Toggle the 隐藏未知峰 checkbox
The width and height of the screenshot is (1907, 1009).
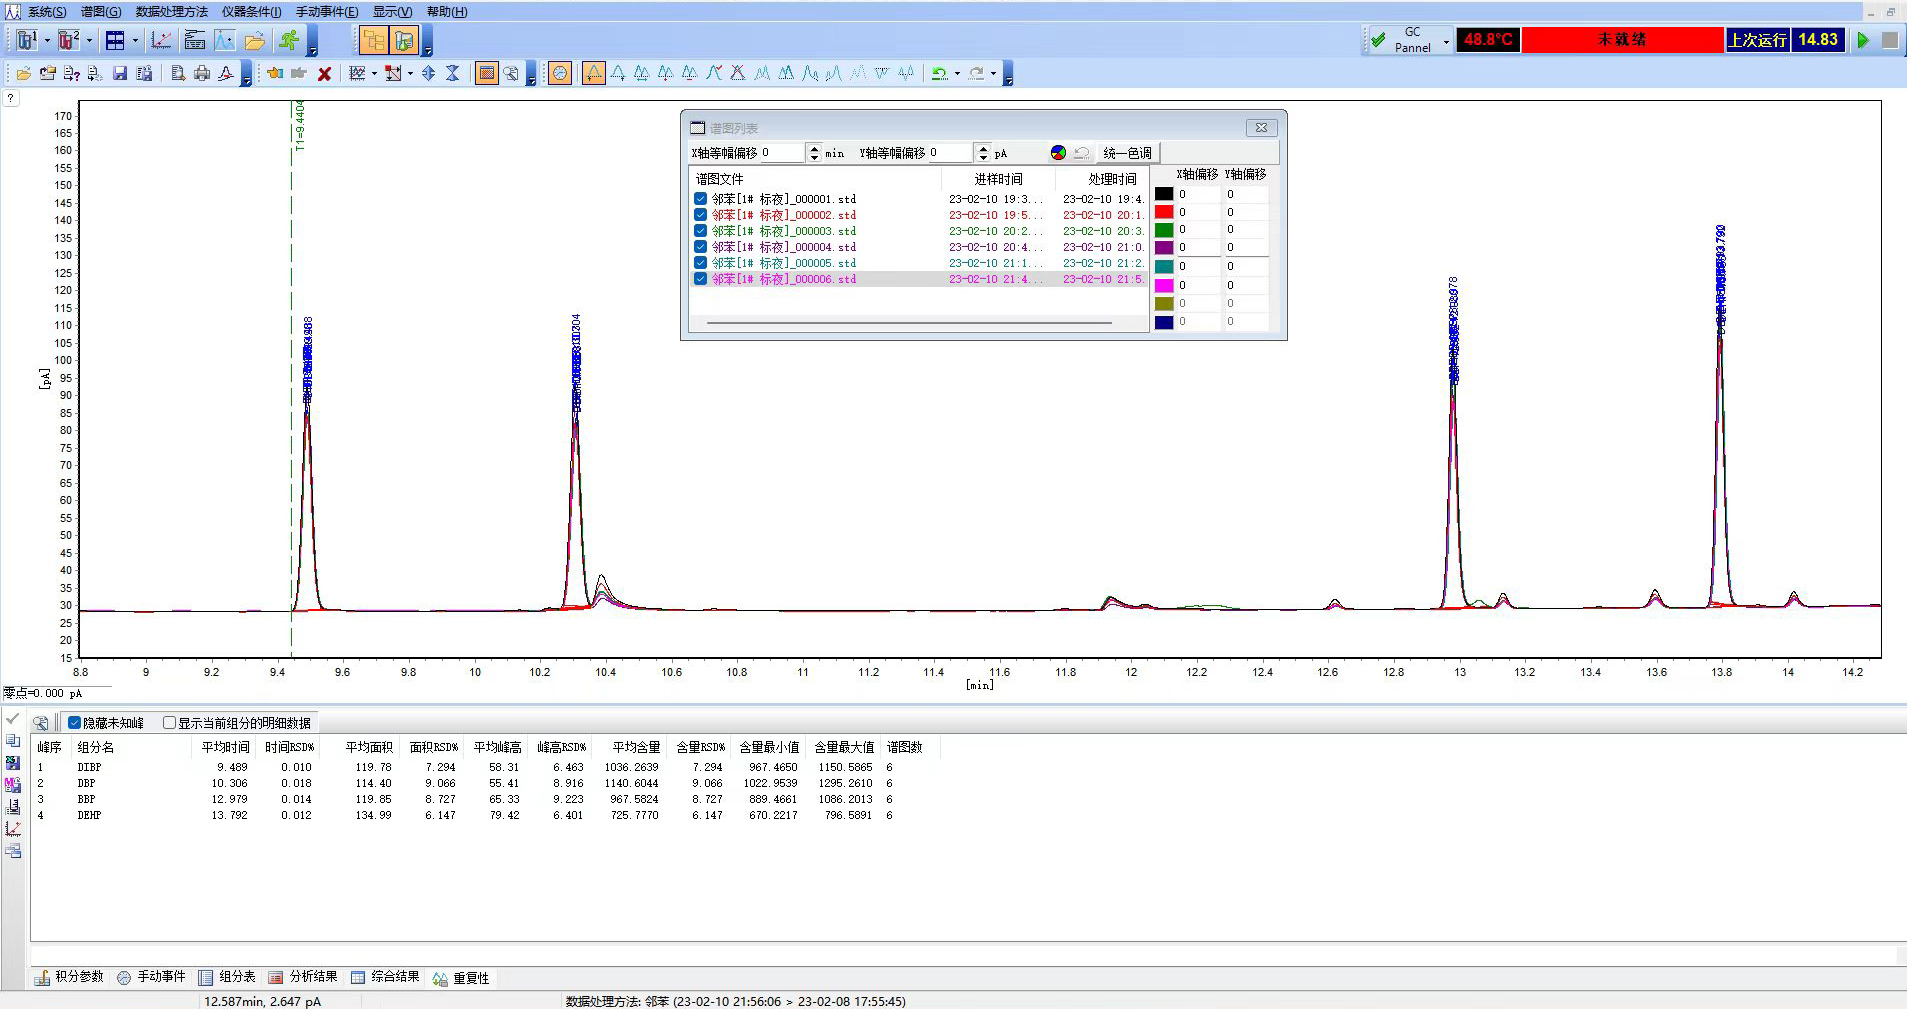[x=74, y=723]
